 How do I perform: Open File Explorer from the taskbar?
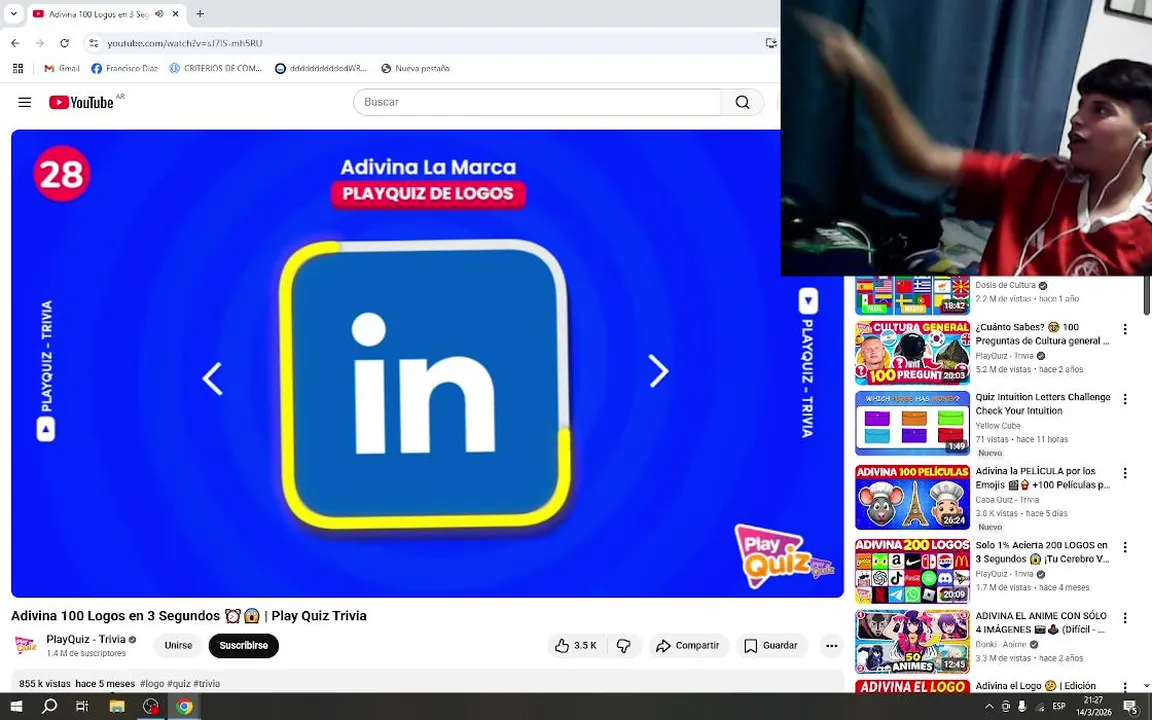click(117, 706)
